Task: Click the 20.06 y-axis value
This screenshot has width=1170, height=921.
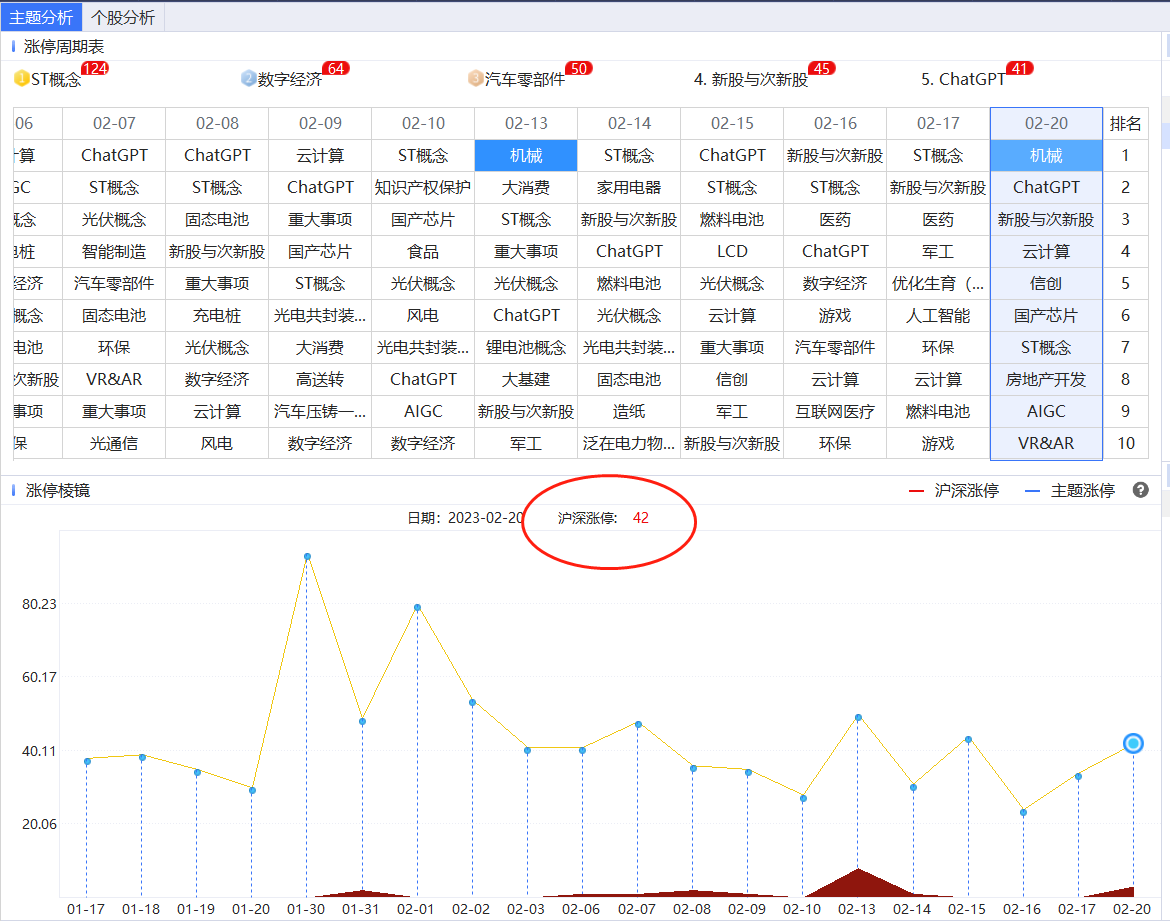Action: 39,824
